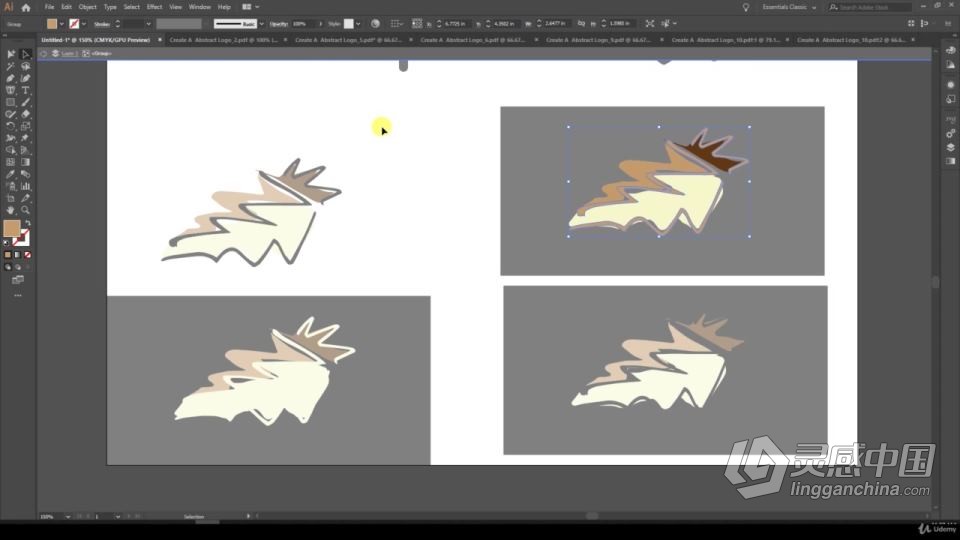Click the Stroke panel link
960x540 pixels.
(x=102, y=24)
